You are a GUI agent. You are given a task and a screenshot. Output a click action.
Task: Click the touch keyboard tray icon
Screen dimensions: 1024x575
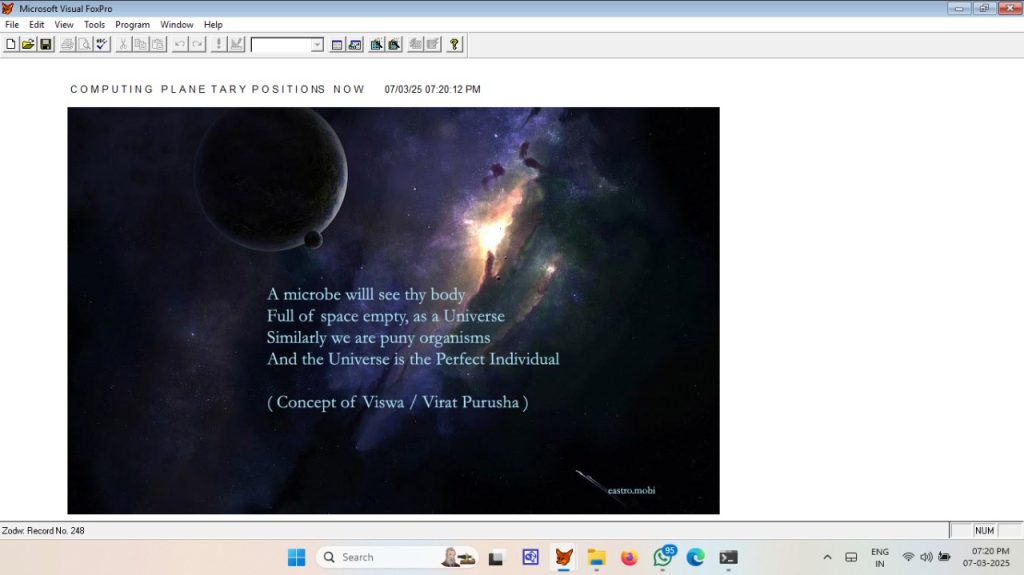click(x=851, y=557)
